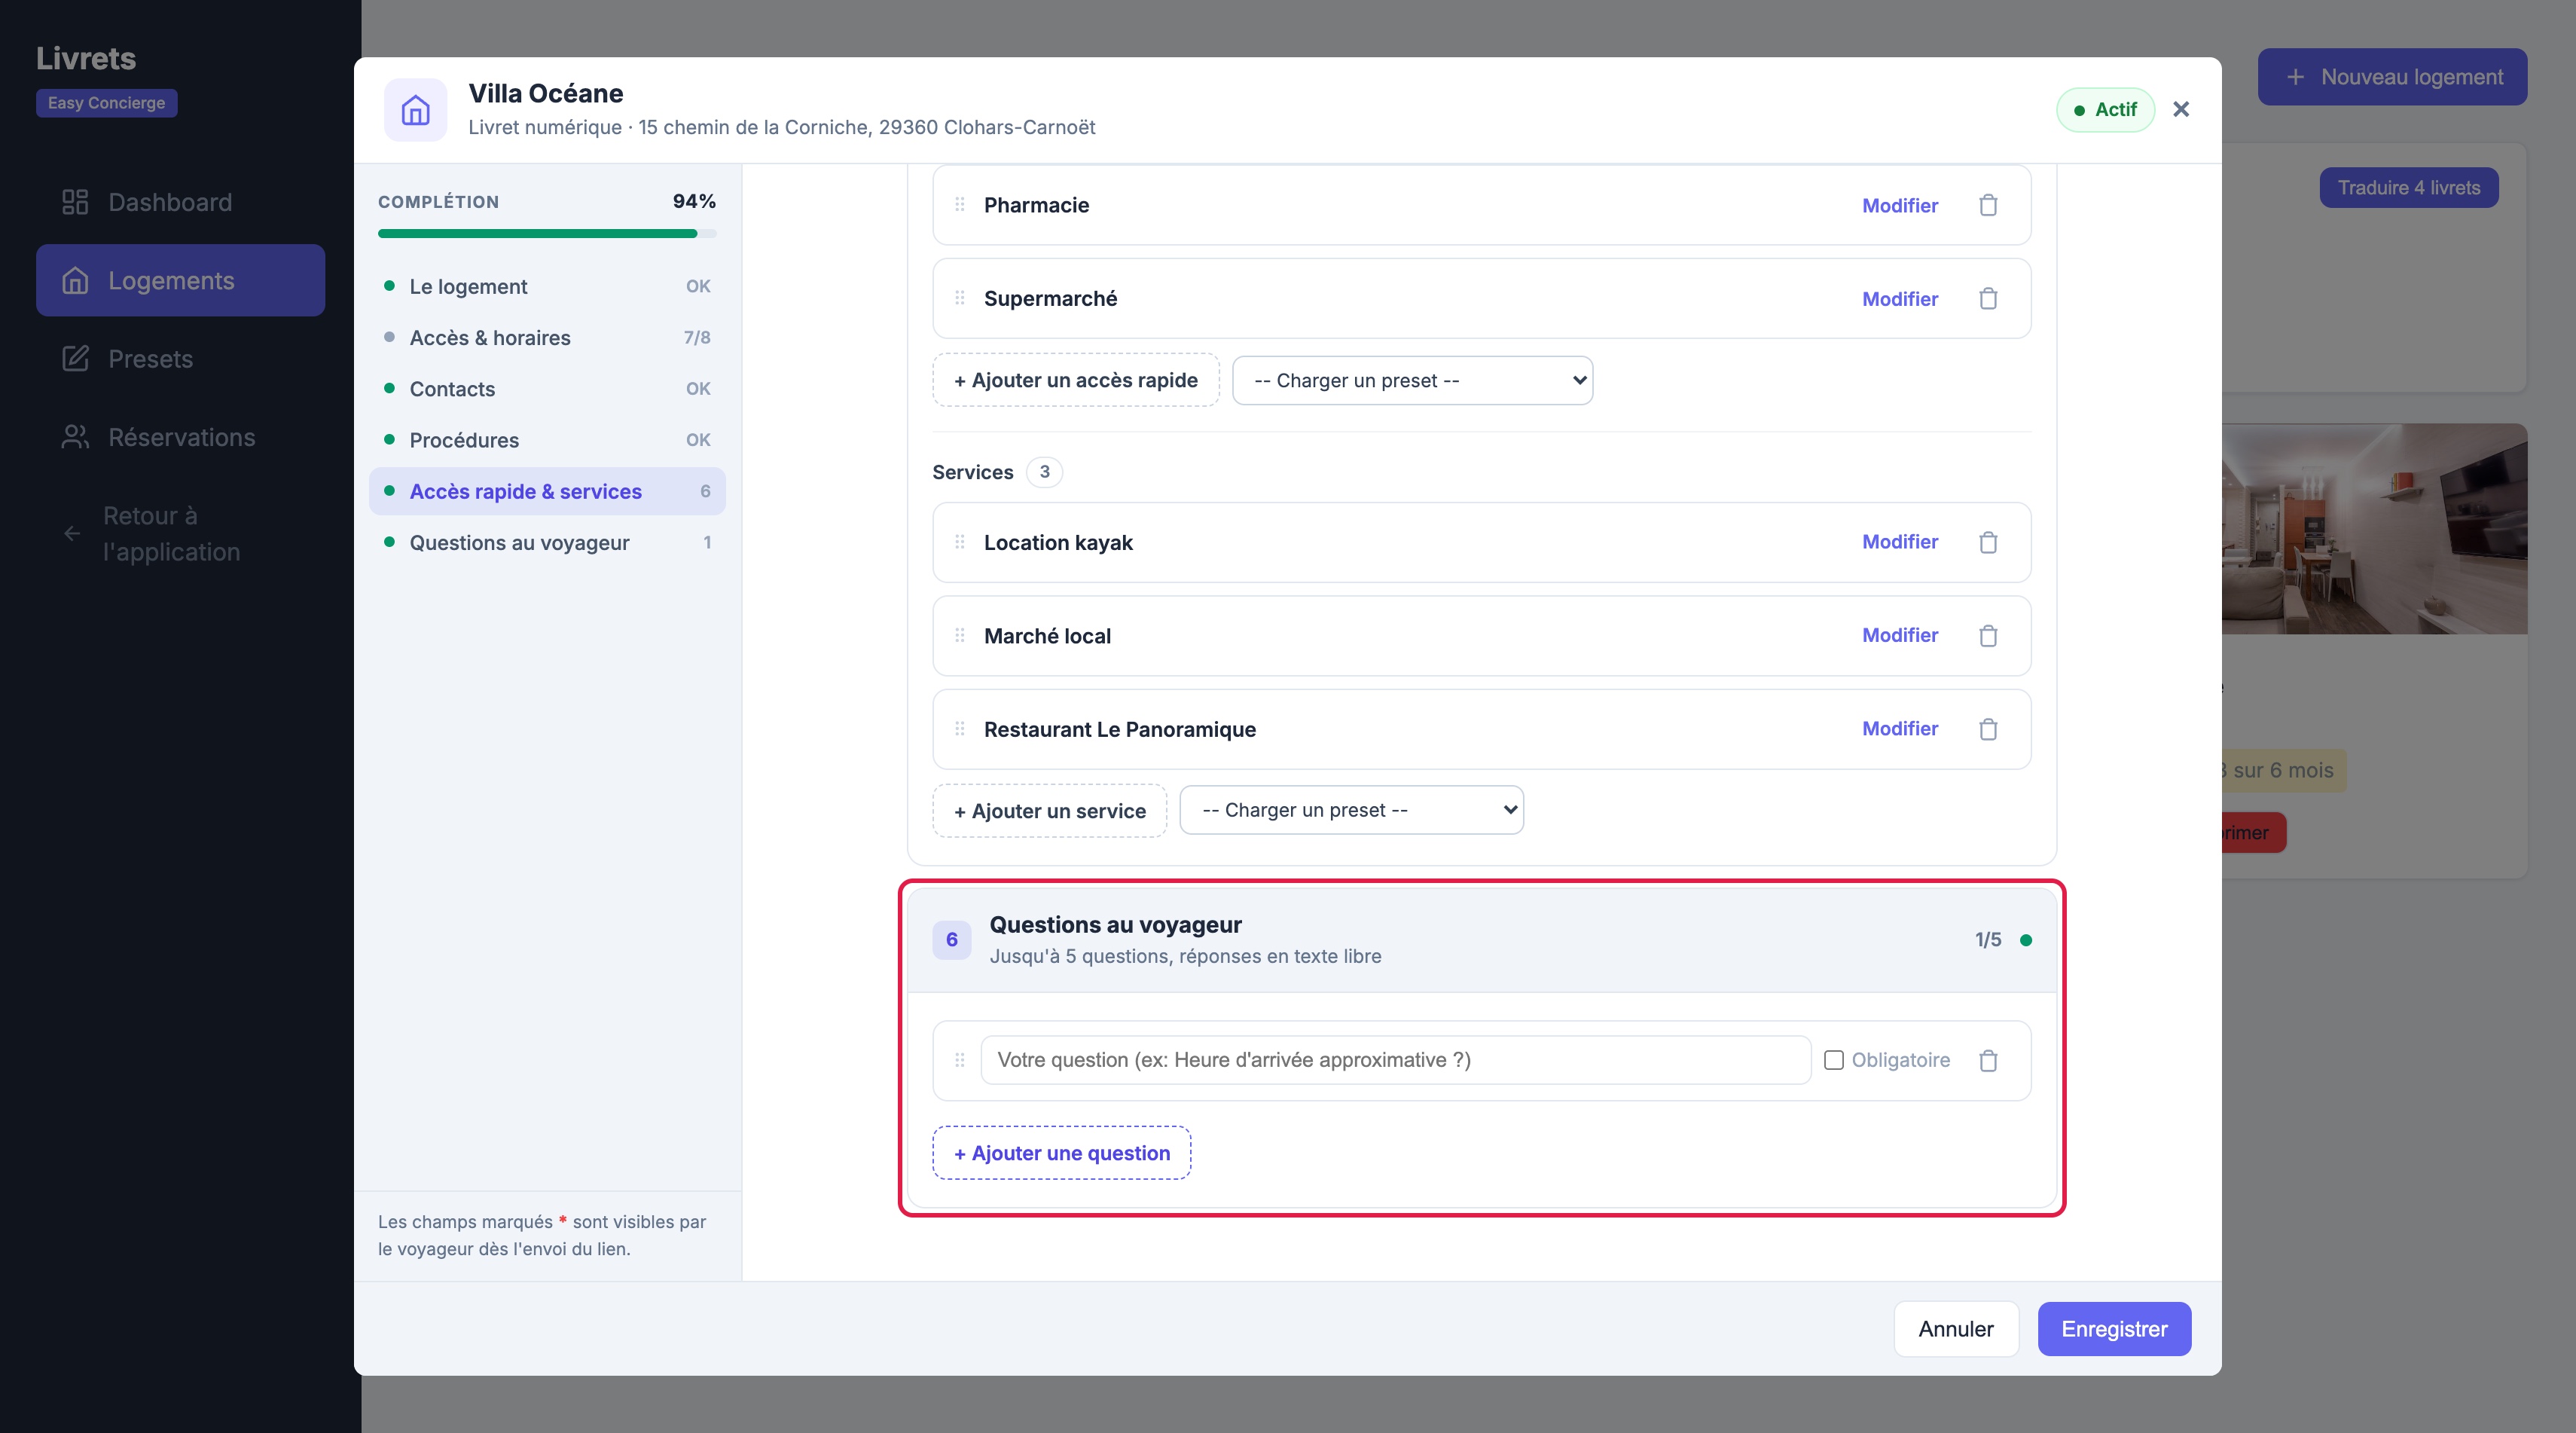
Task: Close the Villa Océane dialog
Action: click(2181, 109)
